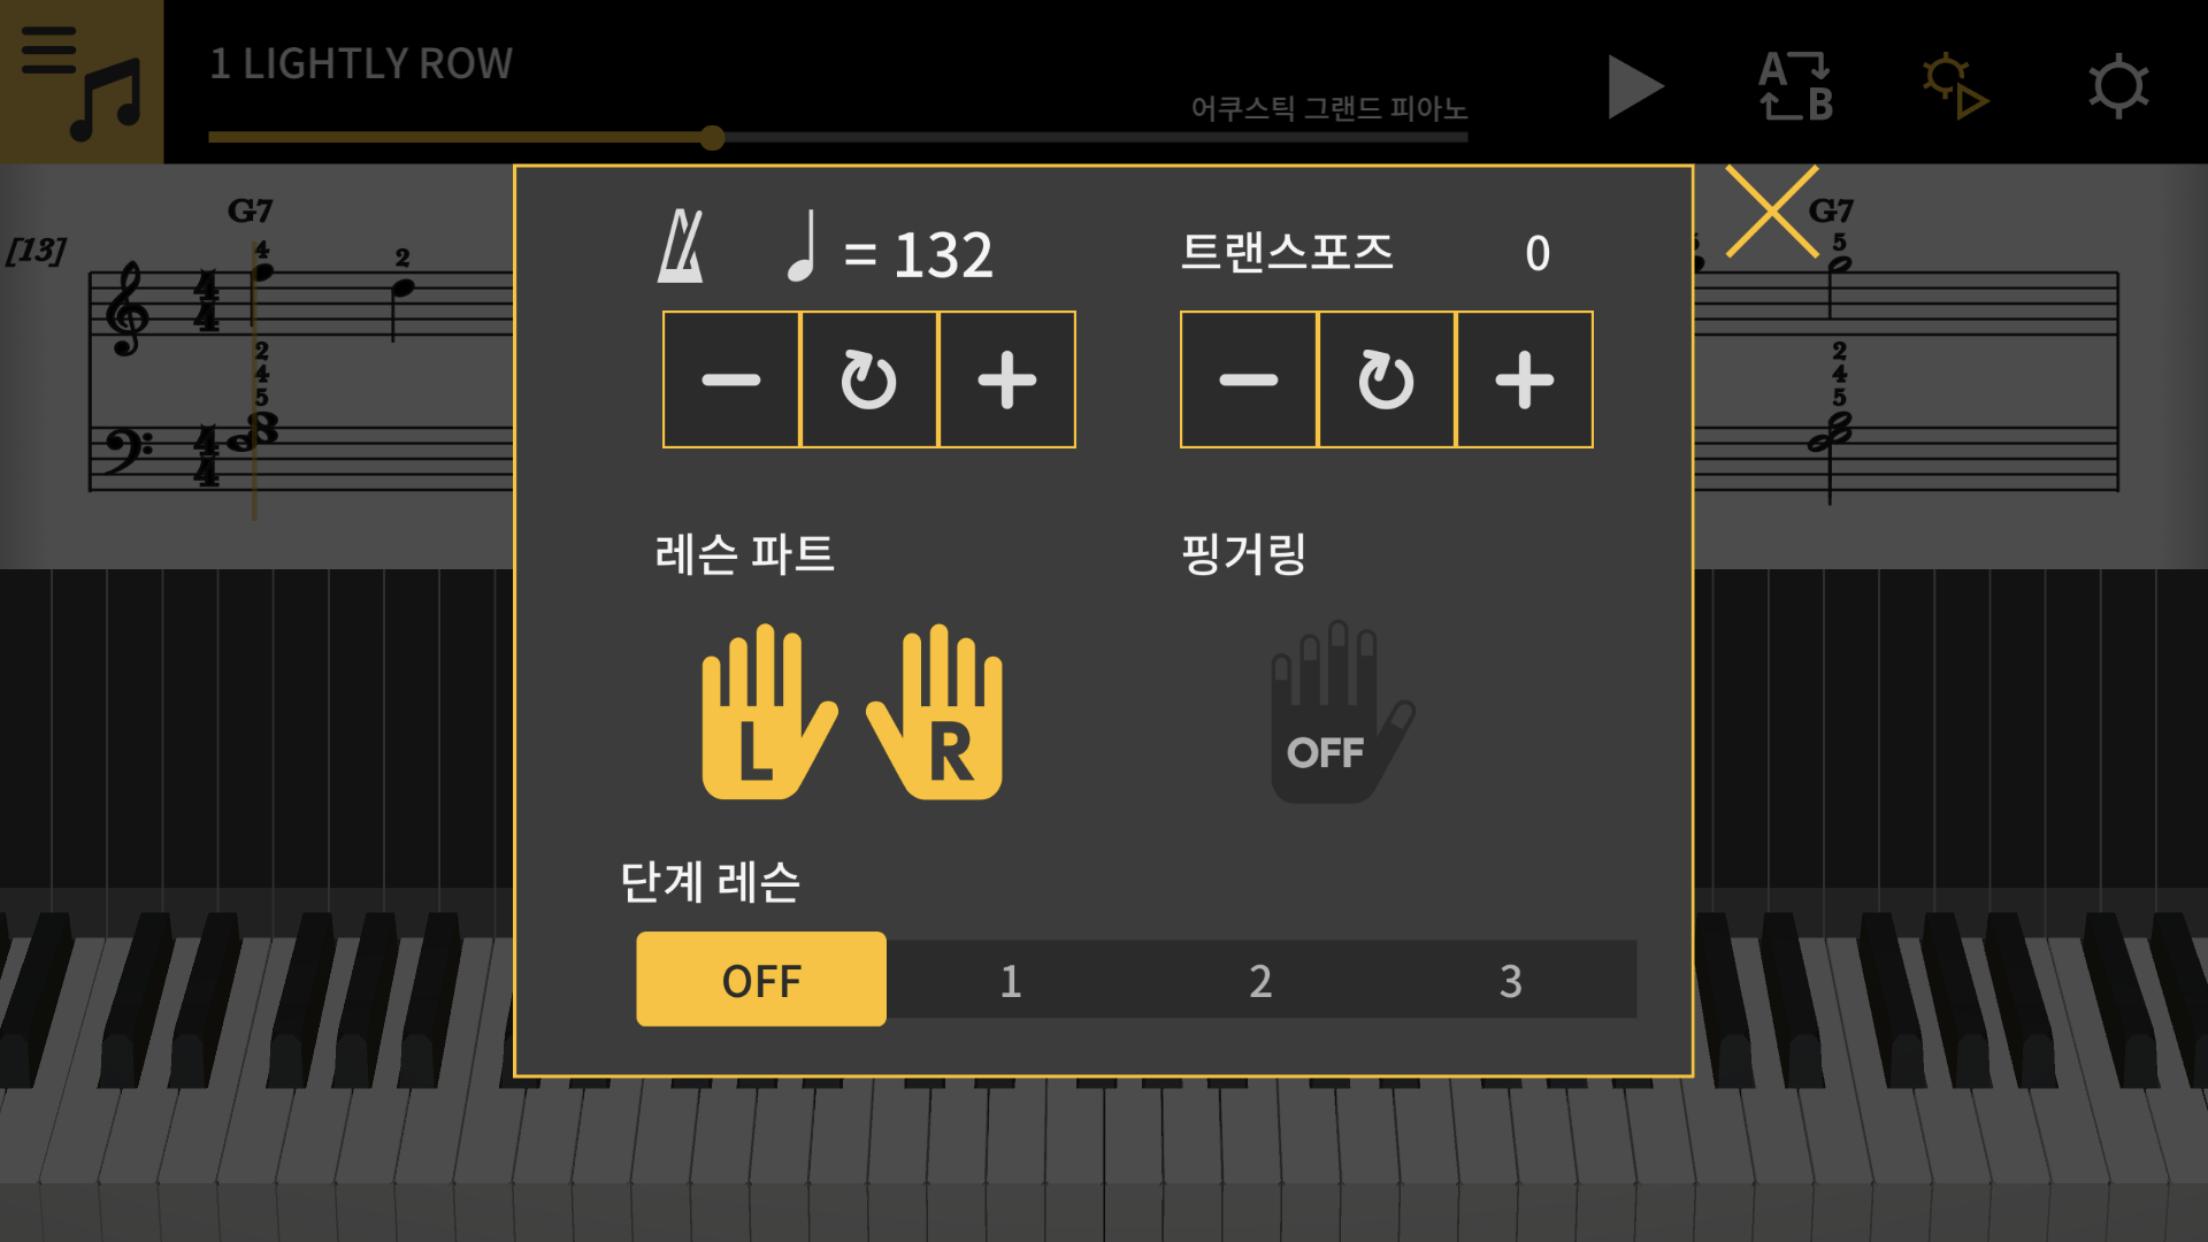Open the A-B repeat function
This screenshot has width=2208, height=1242.
(1796, 87)
